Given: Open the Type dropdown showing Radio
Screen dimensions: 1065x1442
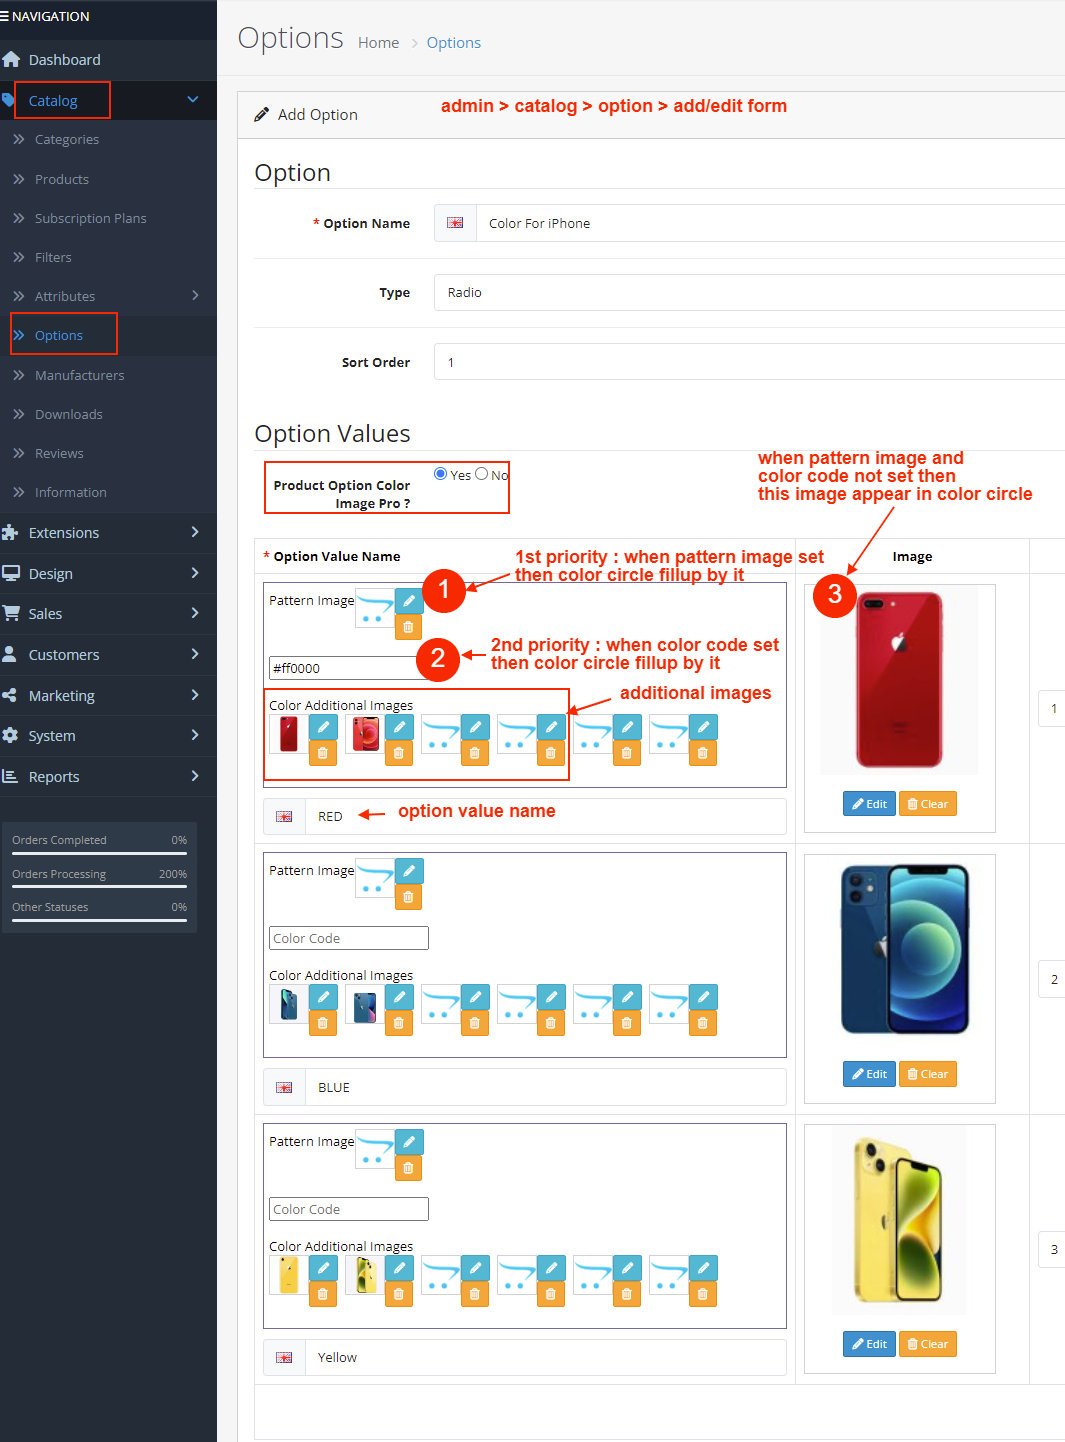Looking at the screenshot, I should pos(748,293).
